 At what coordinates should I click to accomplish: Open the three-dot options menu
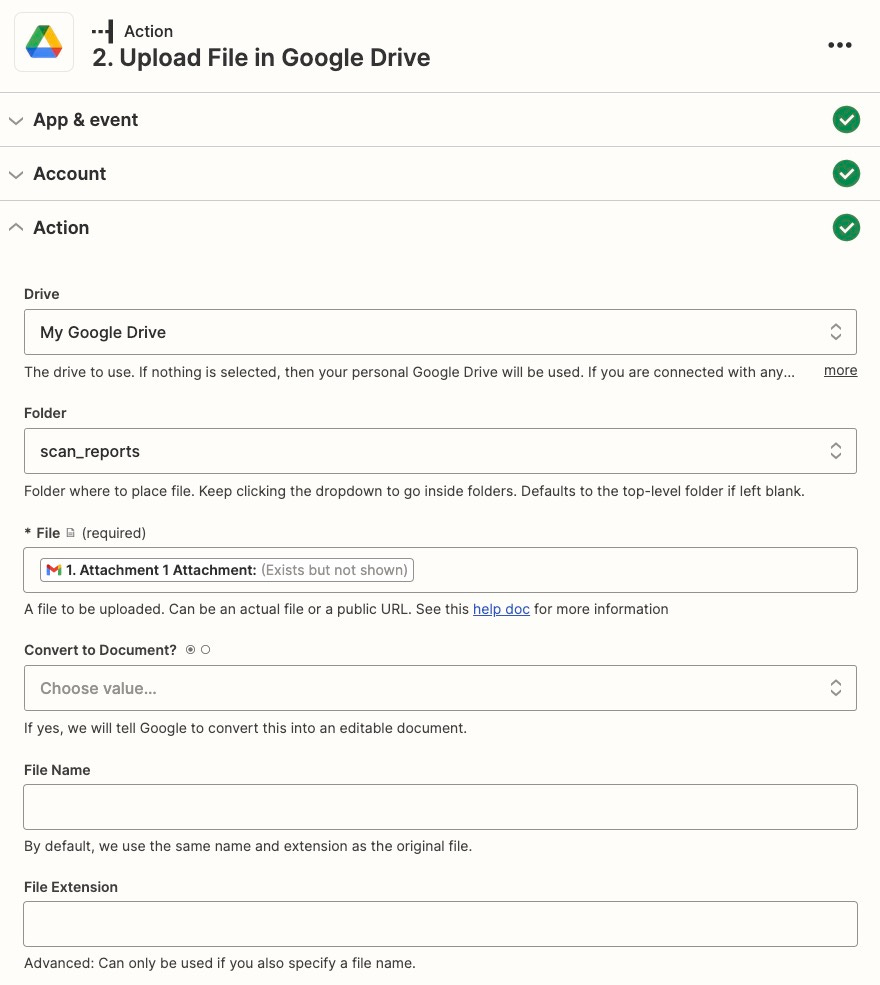[840, 44]
